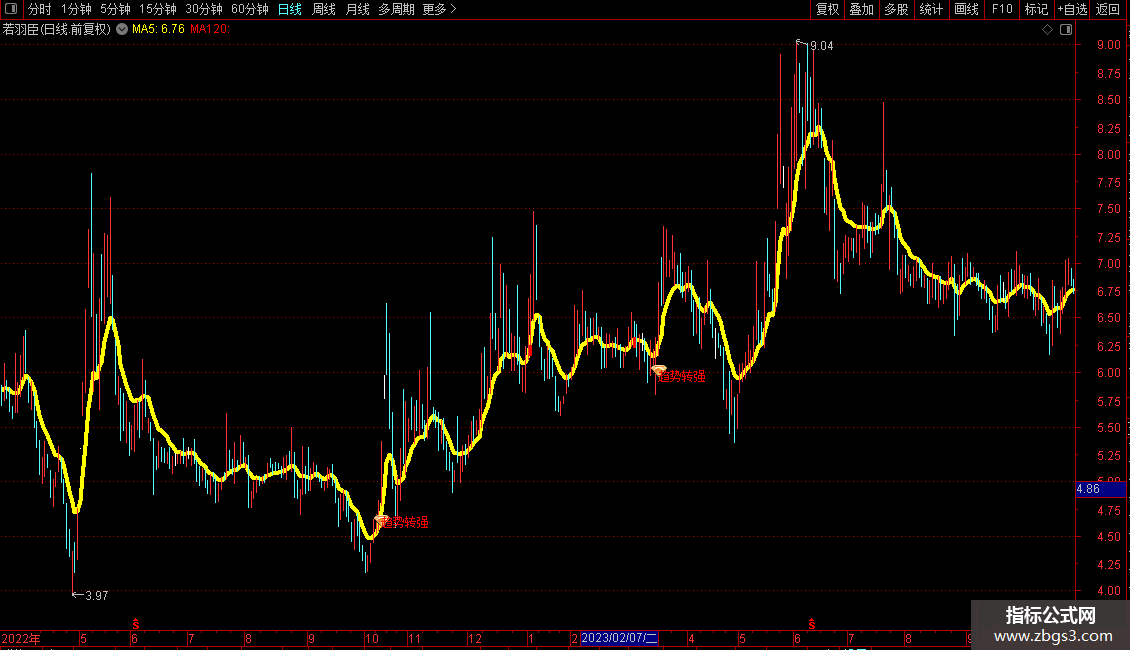Select the 15分钟 period tab
The image size is (1130, 650).
click(157, 9)
